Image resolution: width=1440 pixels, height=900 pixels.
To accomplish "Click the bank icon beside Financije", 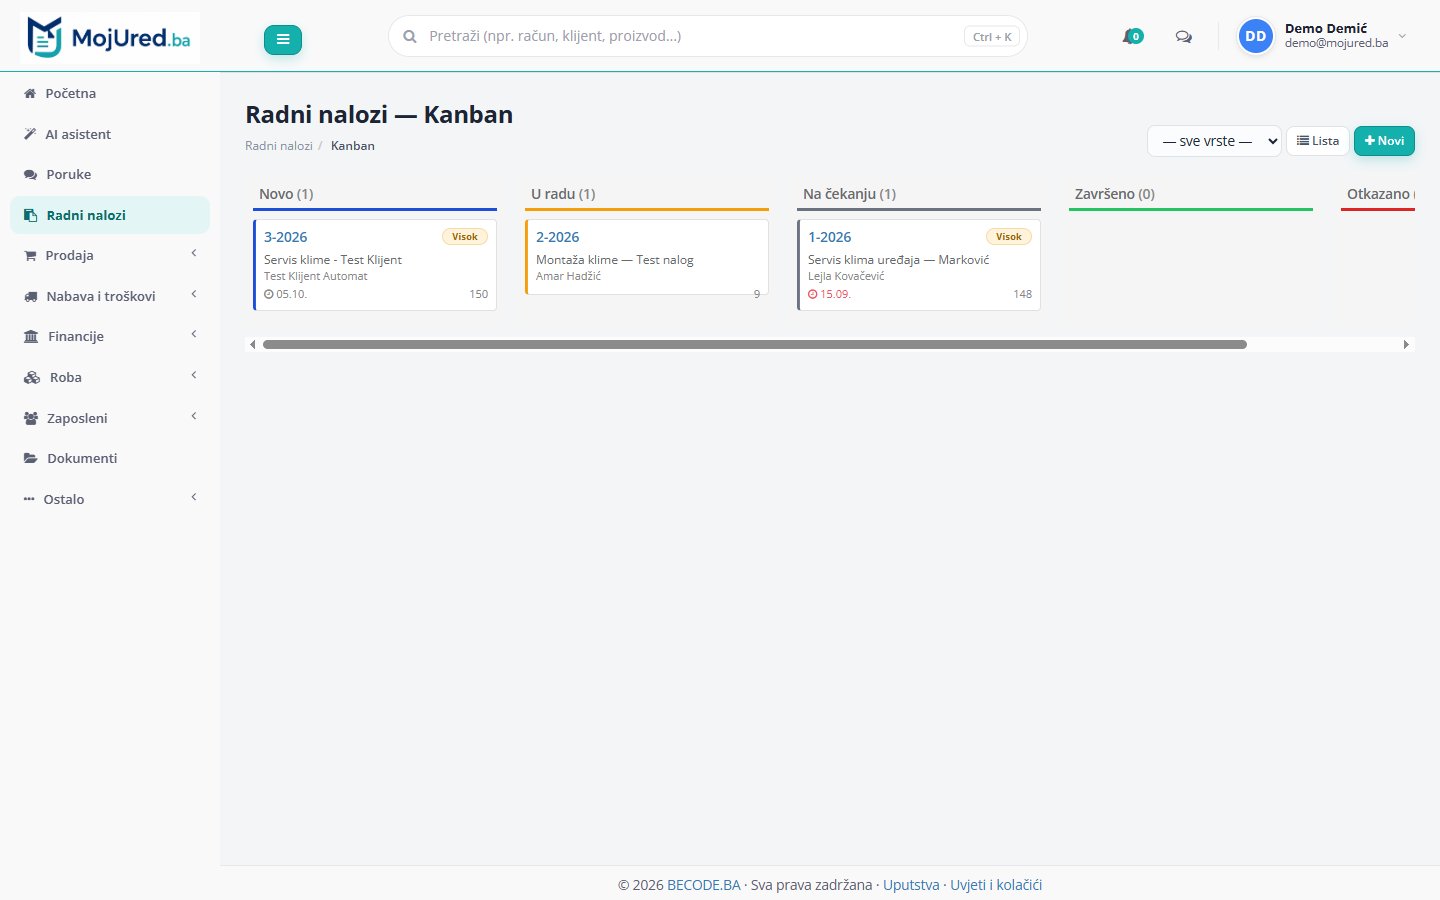I will (x=31, y=336).
